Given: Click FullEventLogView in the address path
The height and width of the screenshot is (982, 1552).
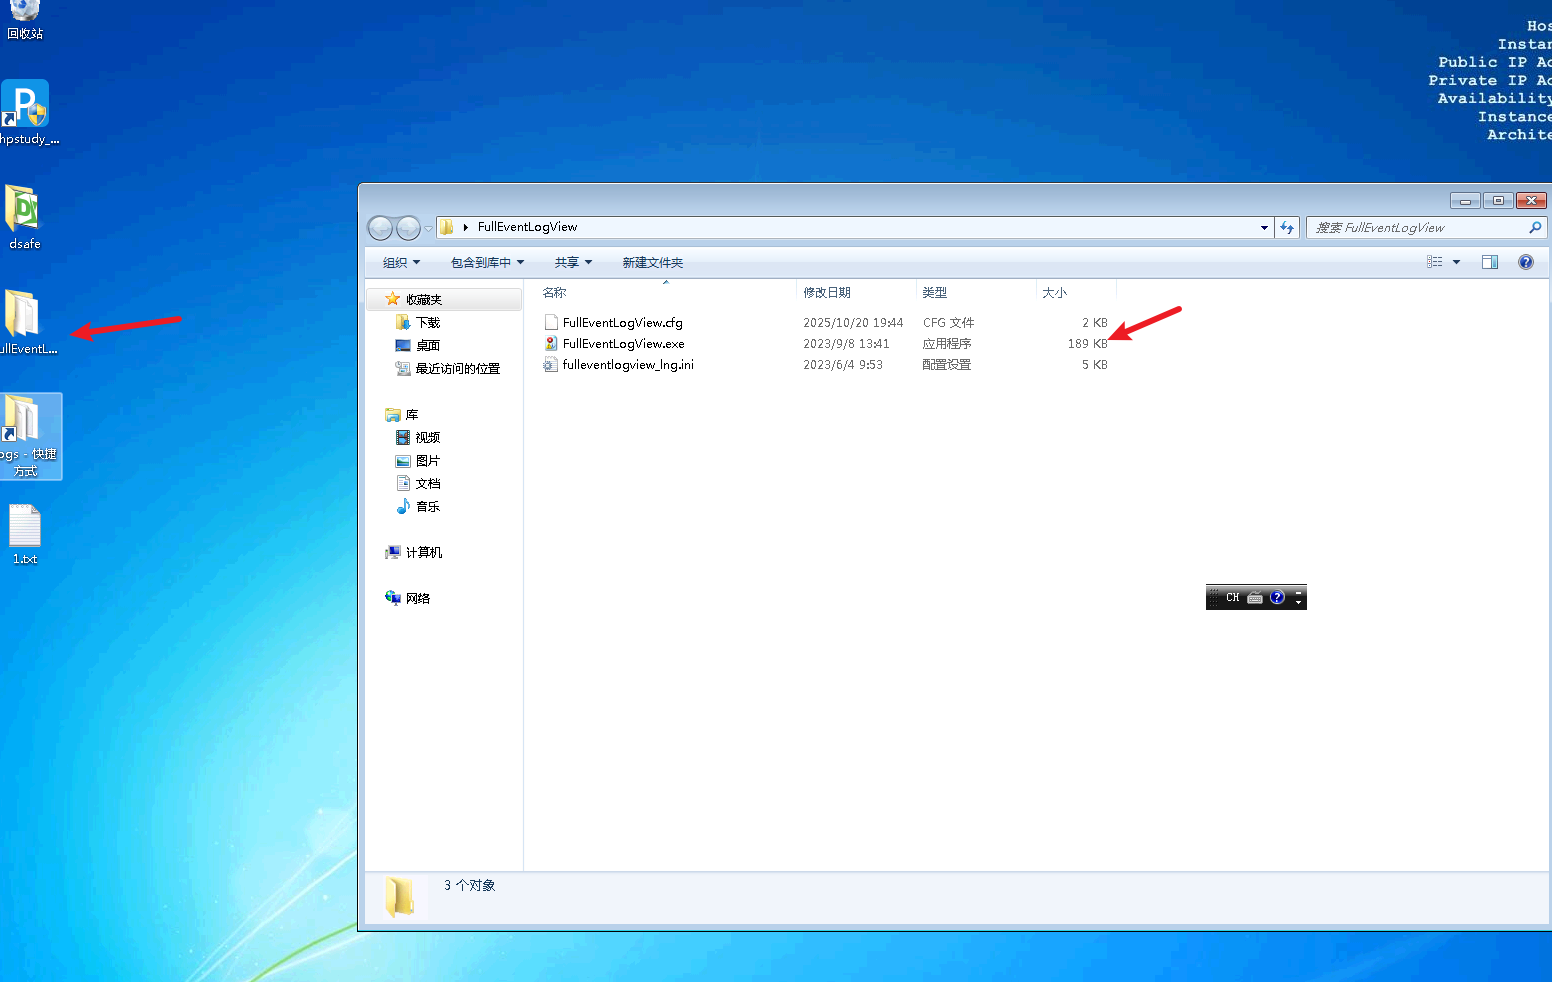Looking at the screenshot, I should [527, 227].
